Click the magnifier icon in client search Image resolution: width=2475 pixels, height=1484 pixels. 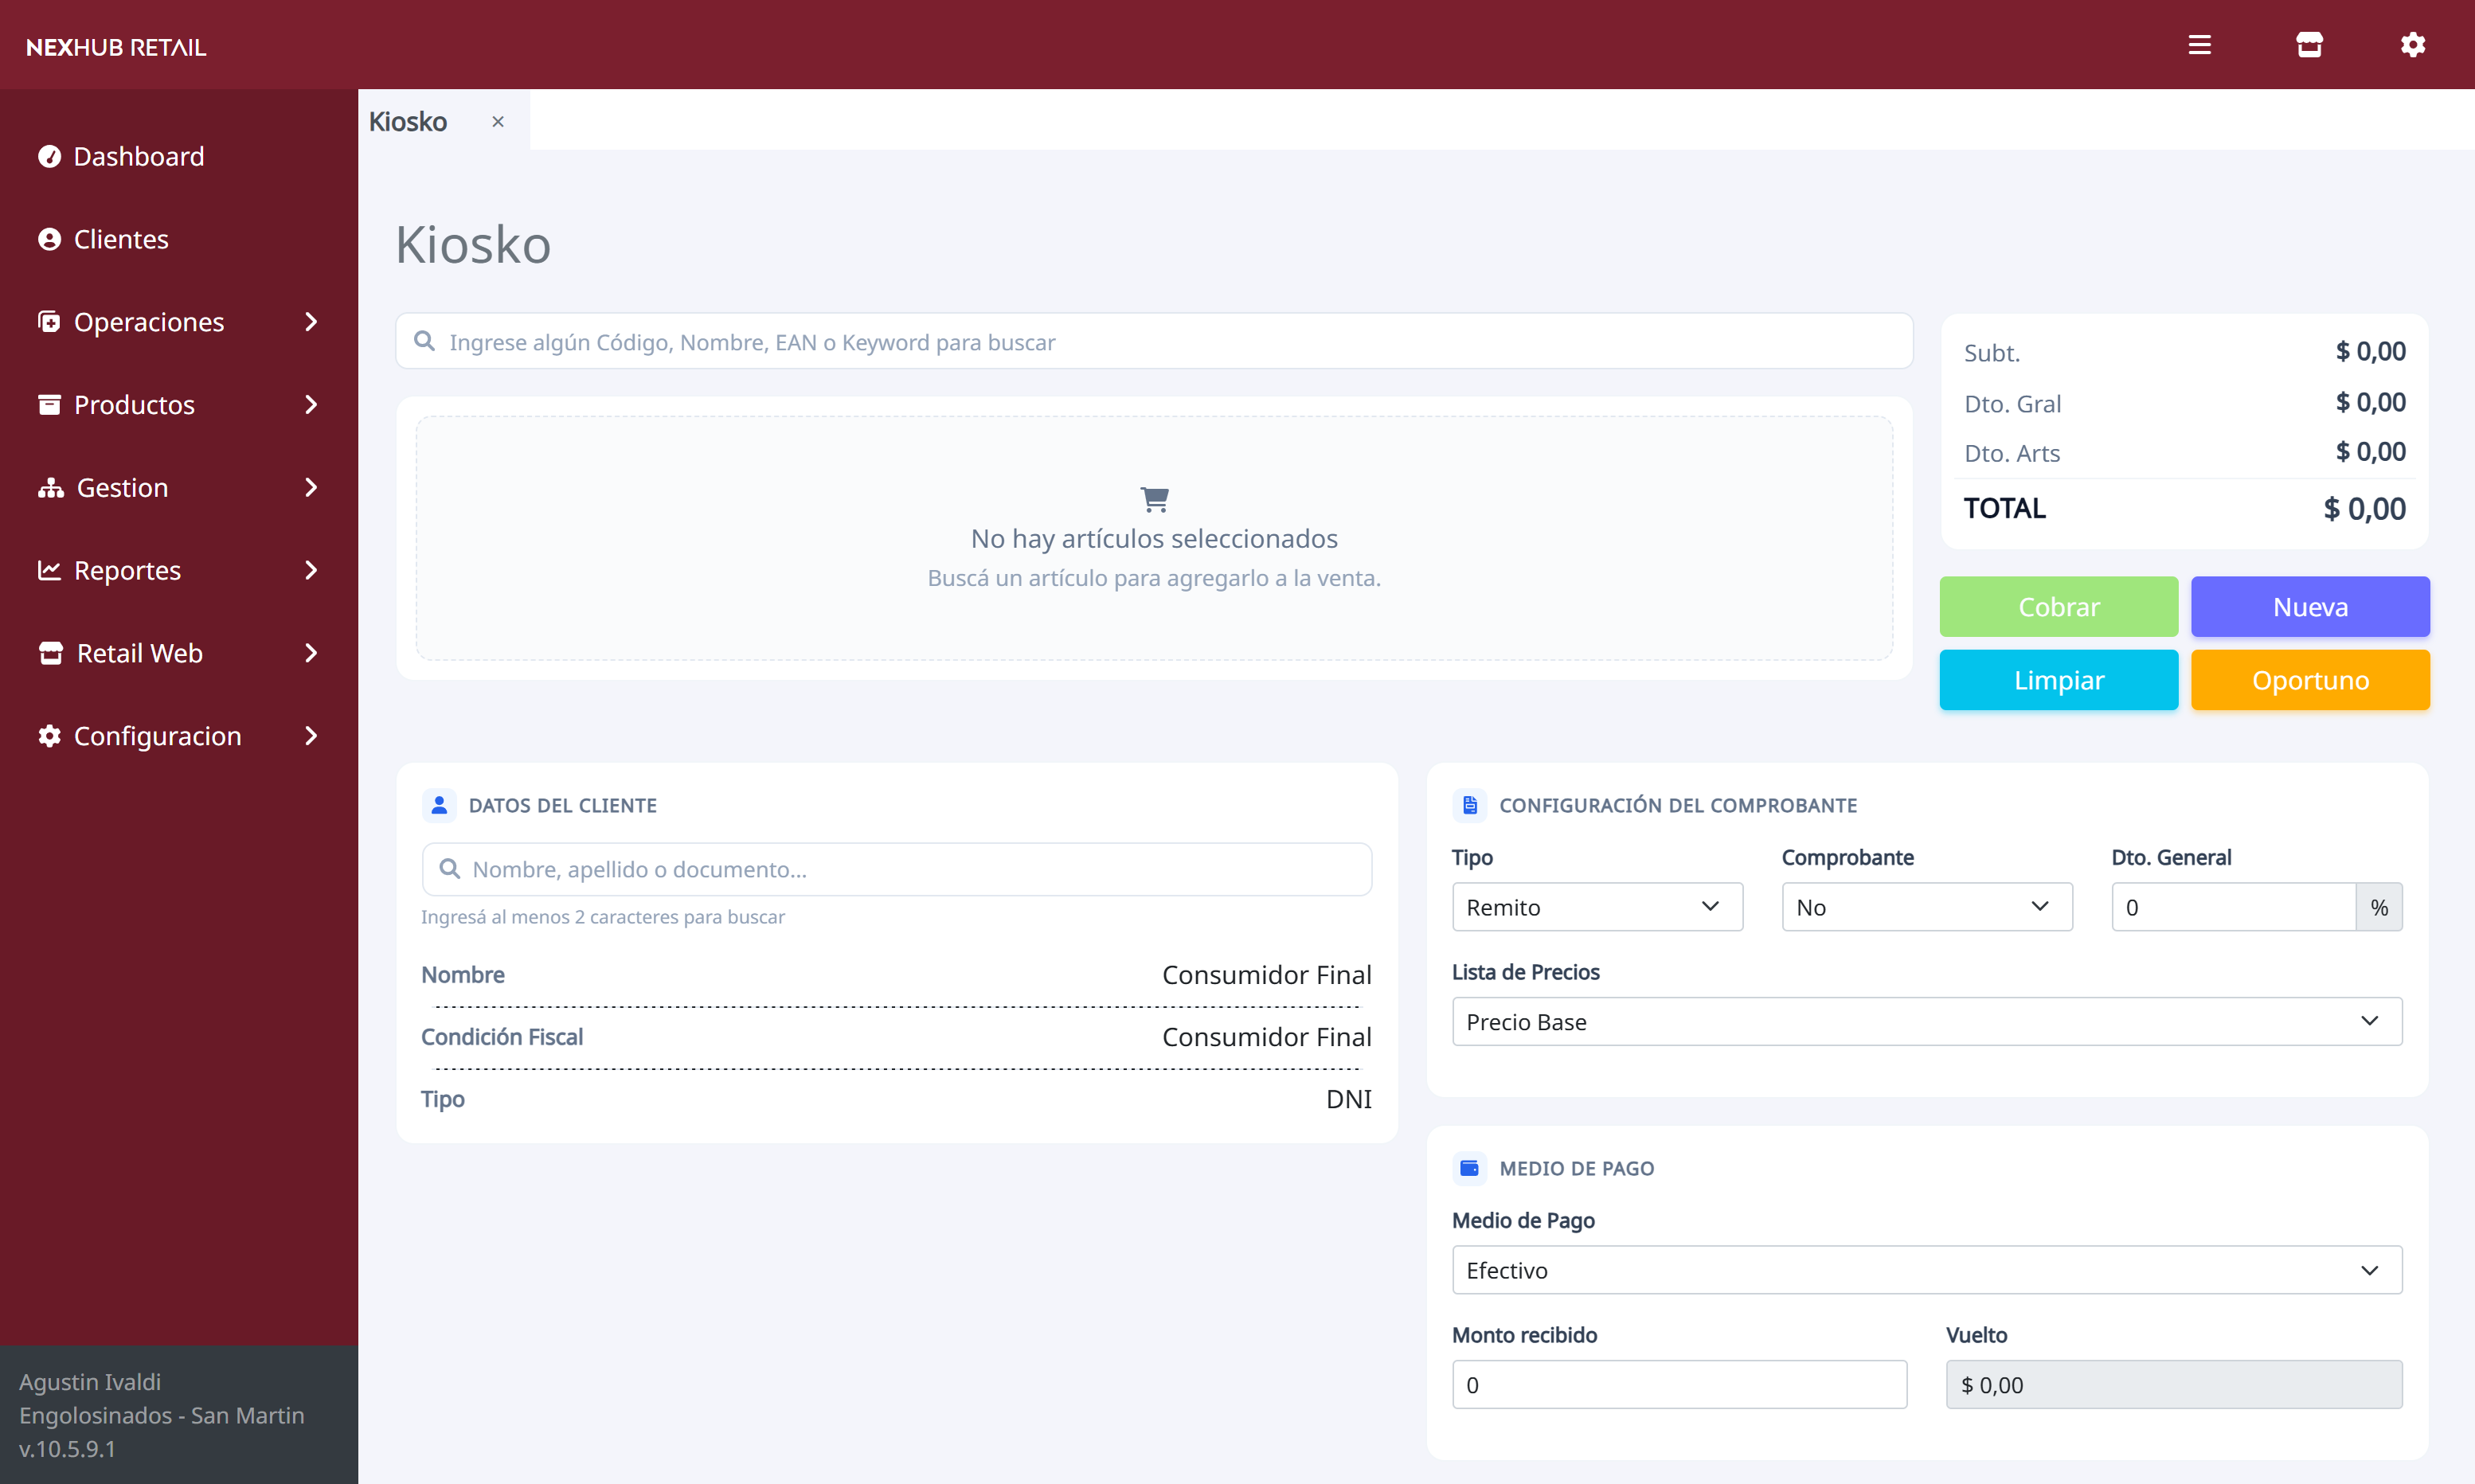[x=450, y=868]
